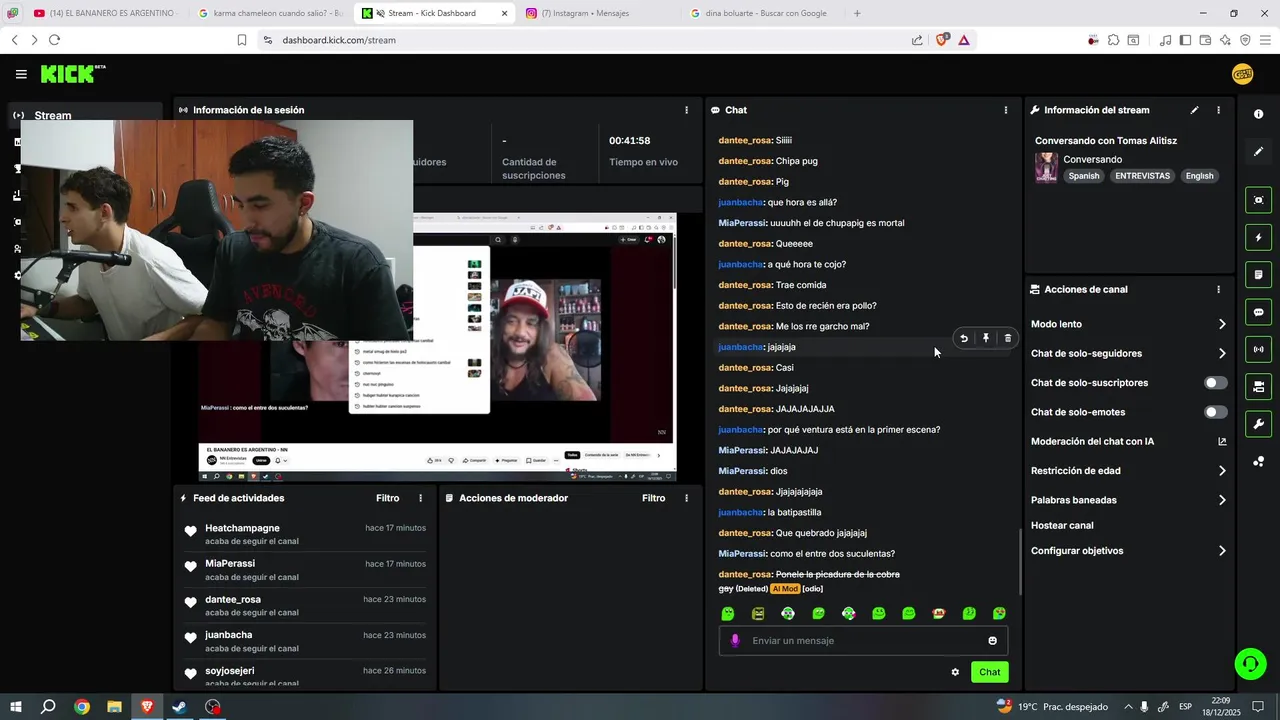Open chat settings gear icon
The width and height of the screenshot is (1280, 720).
[x=955, y=672]
